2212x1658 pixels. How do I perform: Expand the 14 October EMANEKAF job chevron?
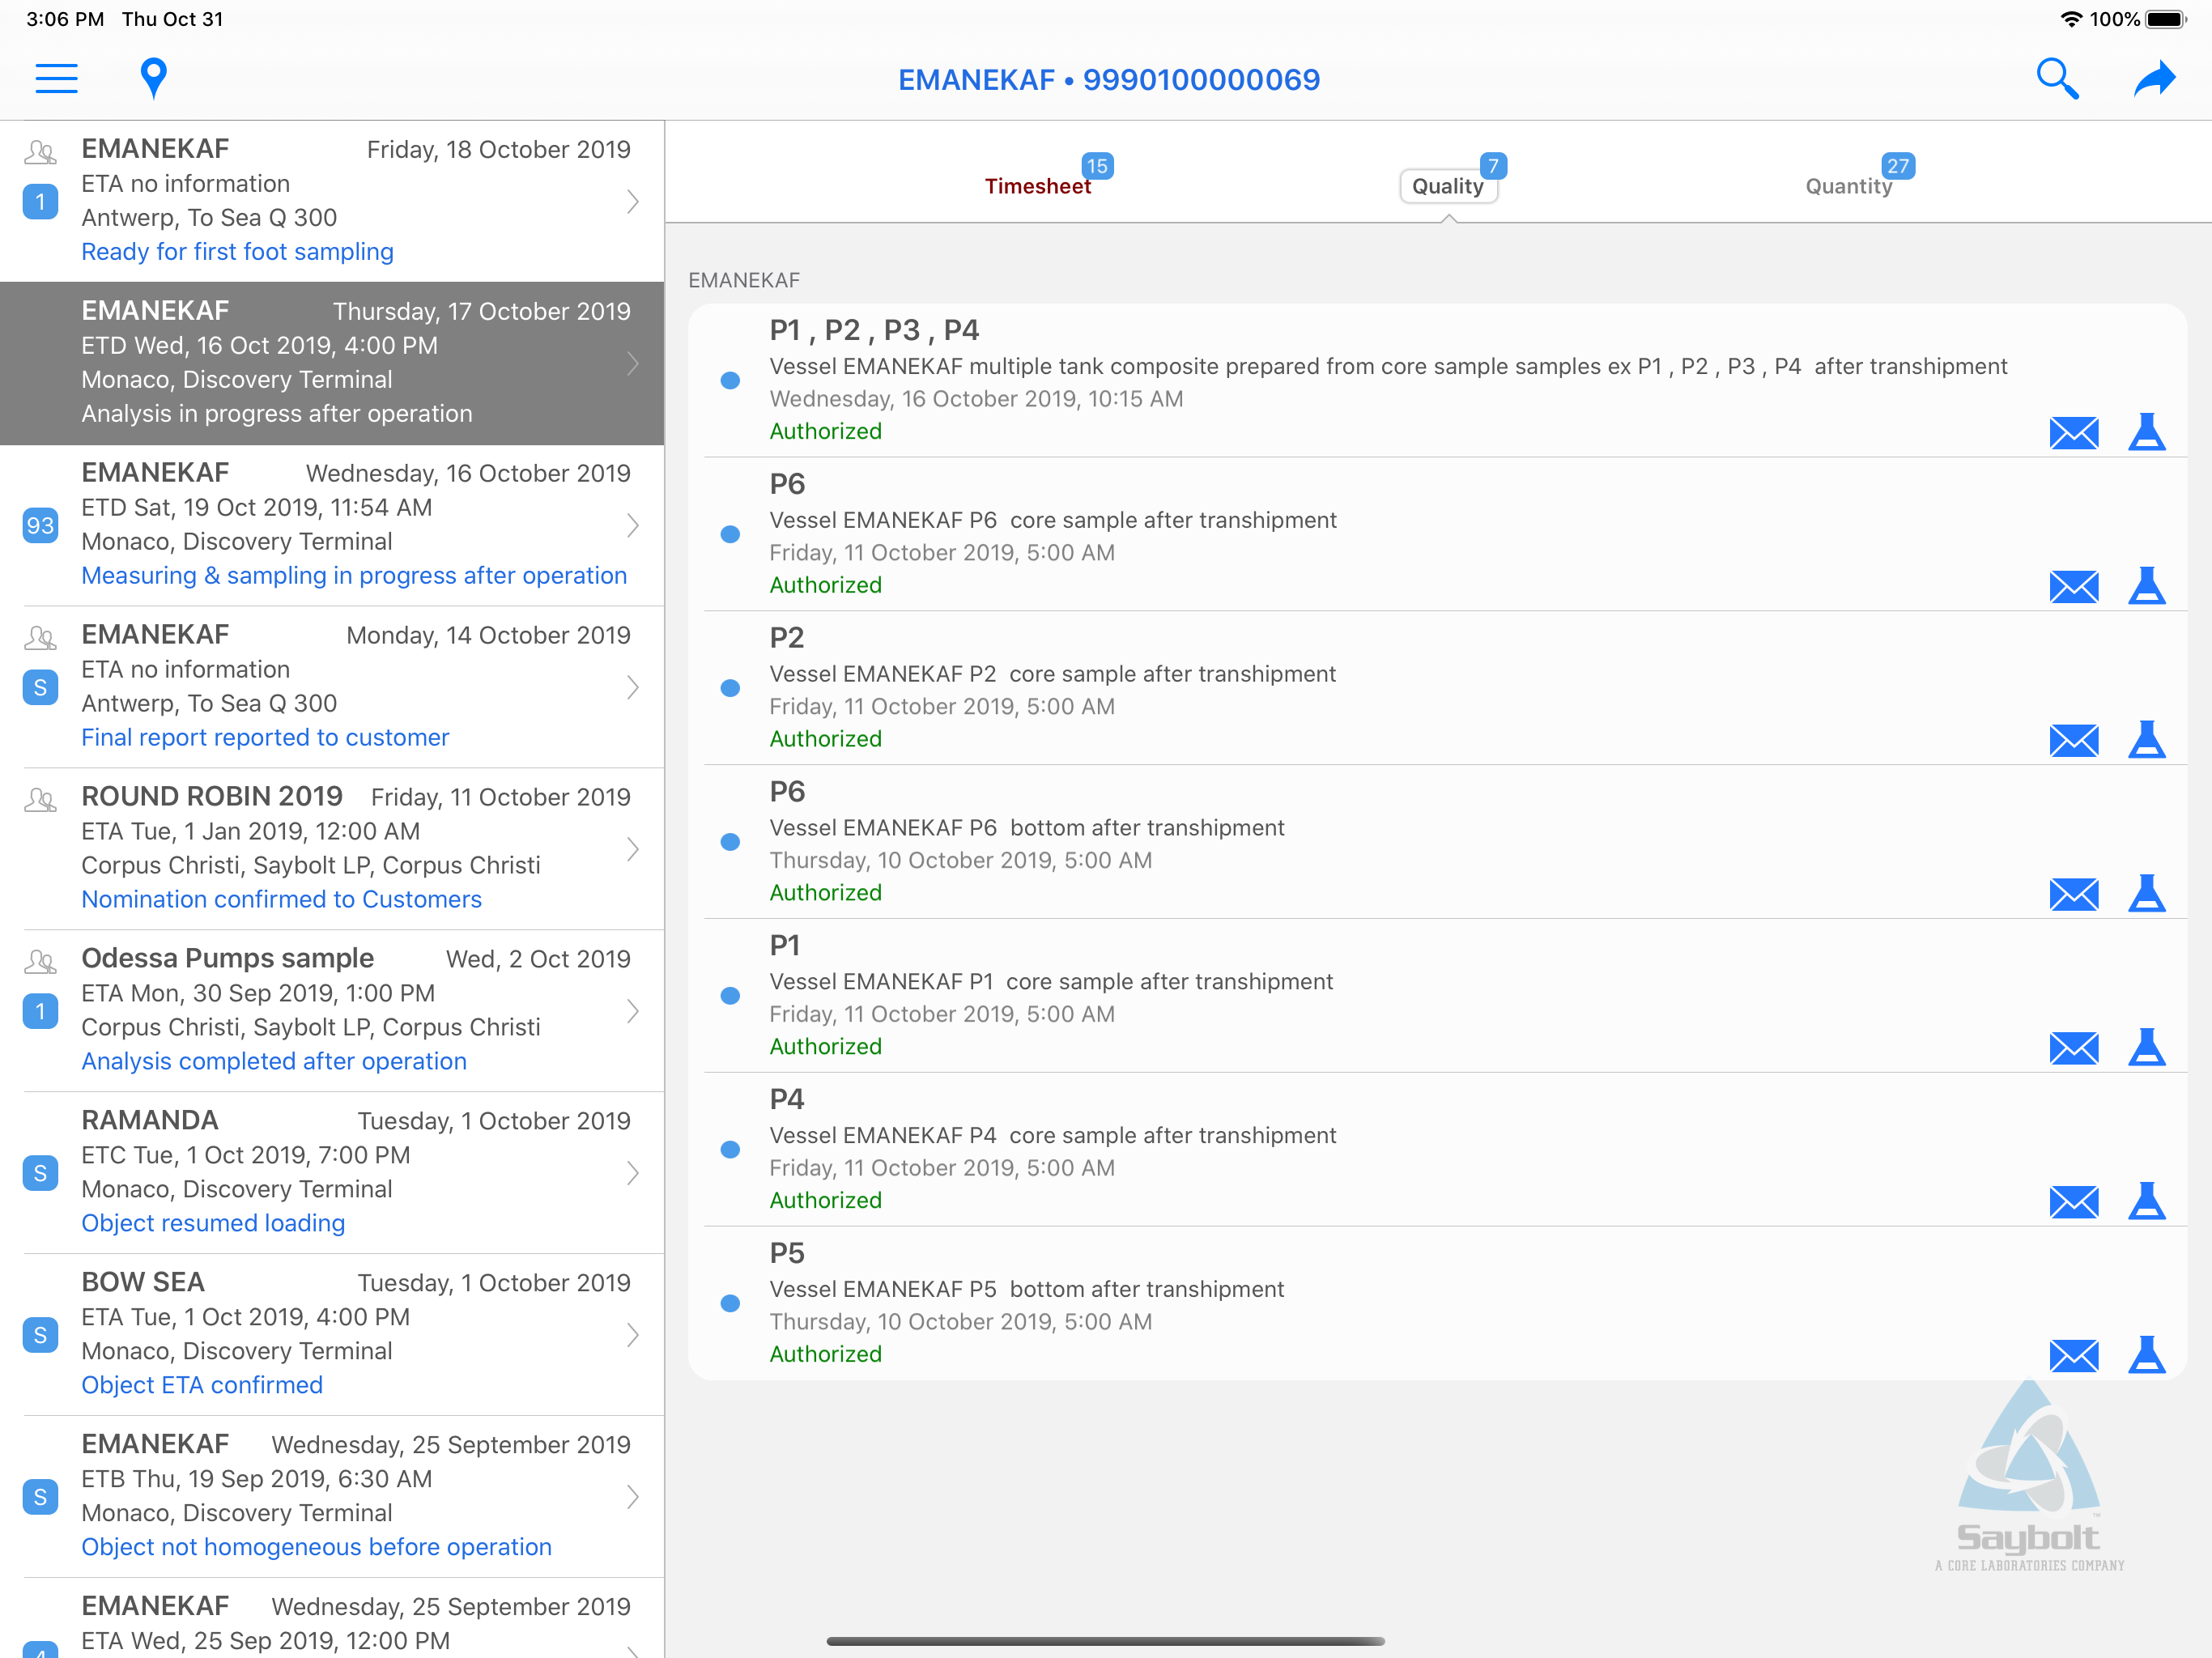633,688
